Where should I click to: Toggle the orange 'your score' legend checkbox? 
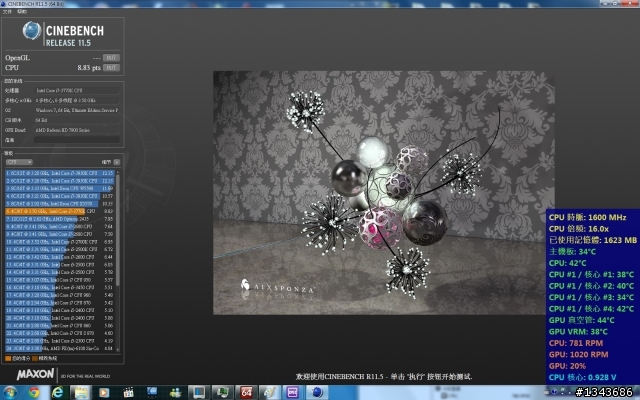[8, 358]
